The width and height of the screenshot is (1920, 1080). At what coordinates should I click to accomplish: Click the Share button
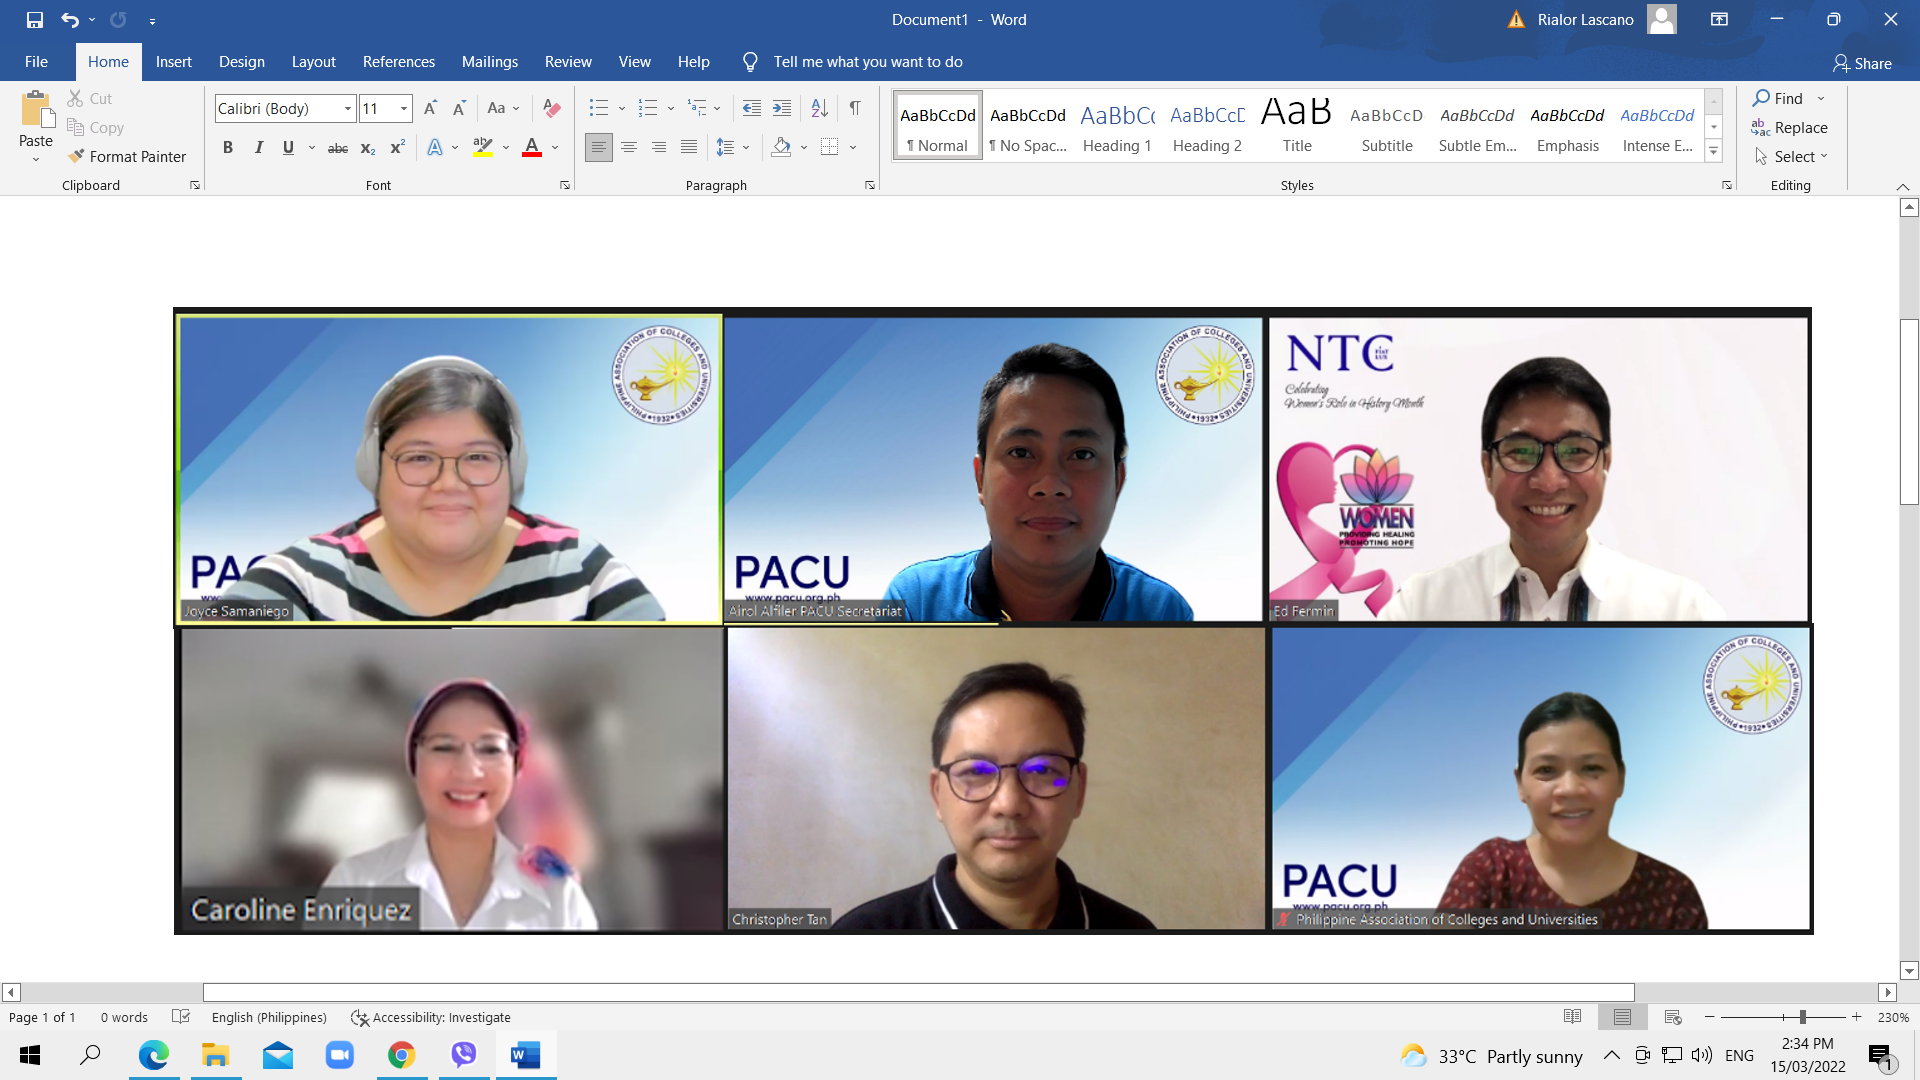pos(1862,63)
